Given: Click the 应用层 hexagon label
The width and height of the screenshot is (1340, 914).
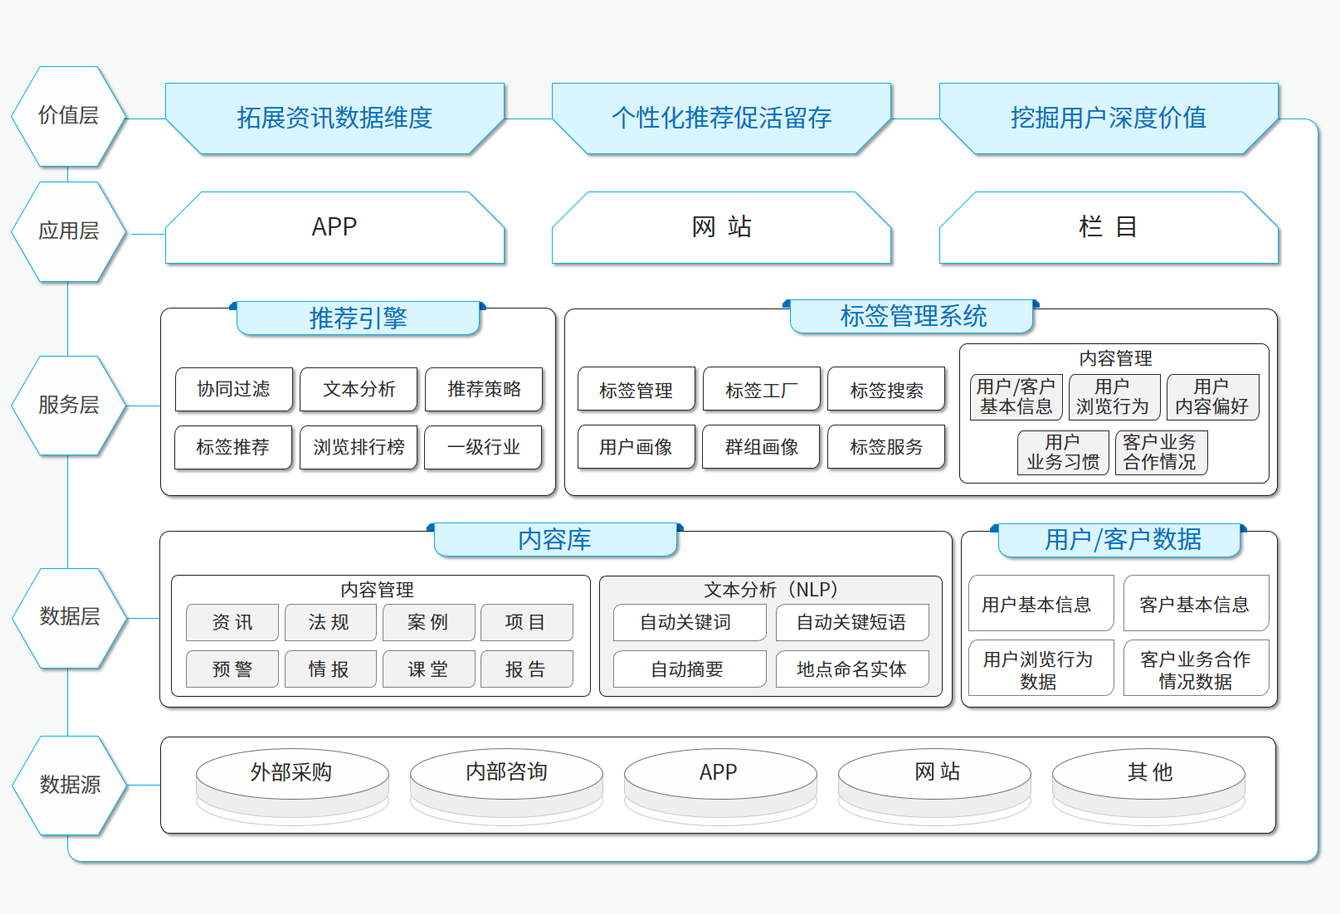Looking at the screenshot, I should pos(69,231).
